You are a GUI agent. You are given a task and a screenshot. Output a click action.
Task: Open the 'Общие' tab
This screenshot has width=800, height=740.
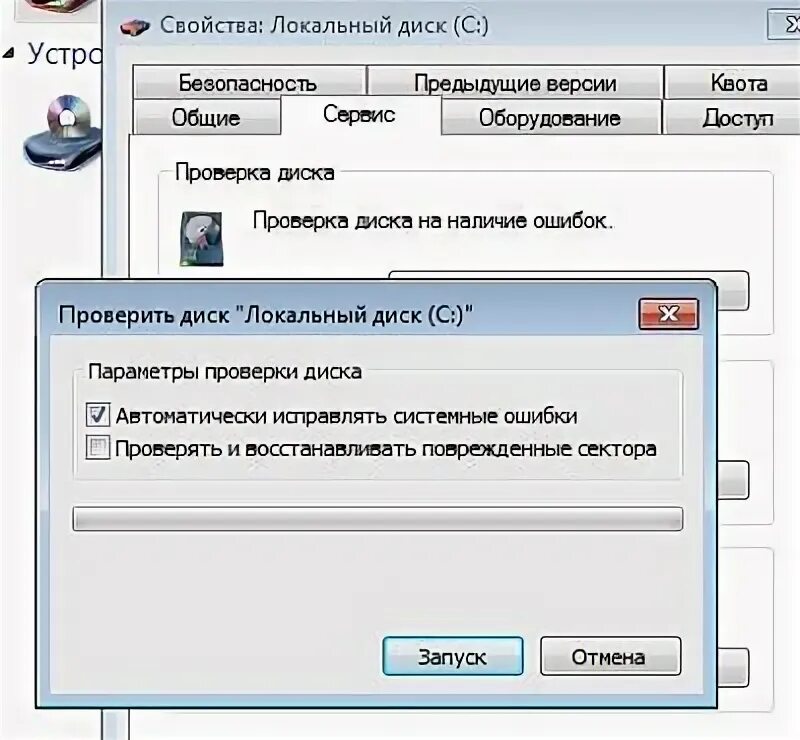click(x=207, y=117)
